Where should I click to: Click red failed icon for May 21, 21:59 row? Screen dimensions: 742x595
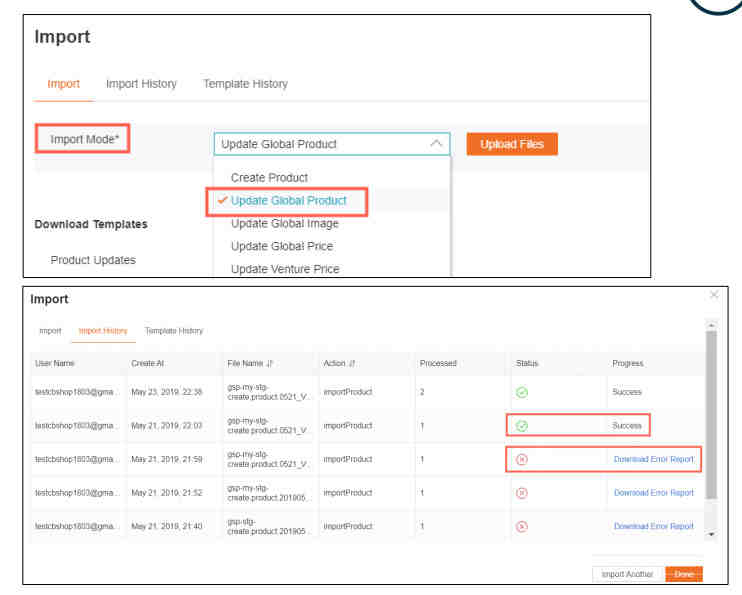pos(521,459)
